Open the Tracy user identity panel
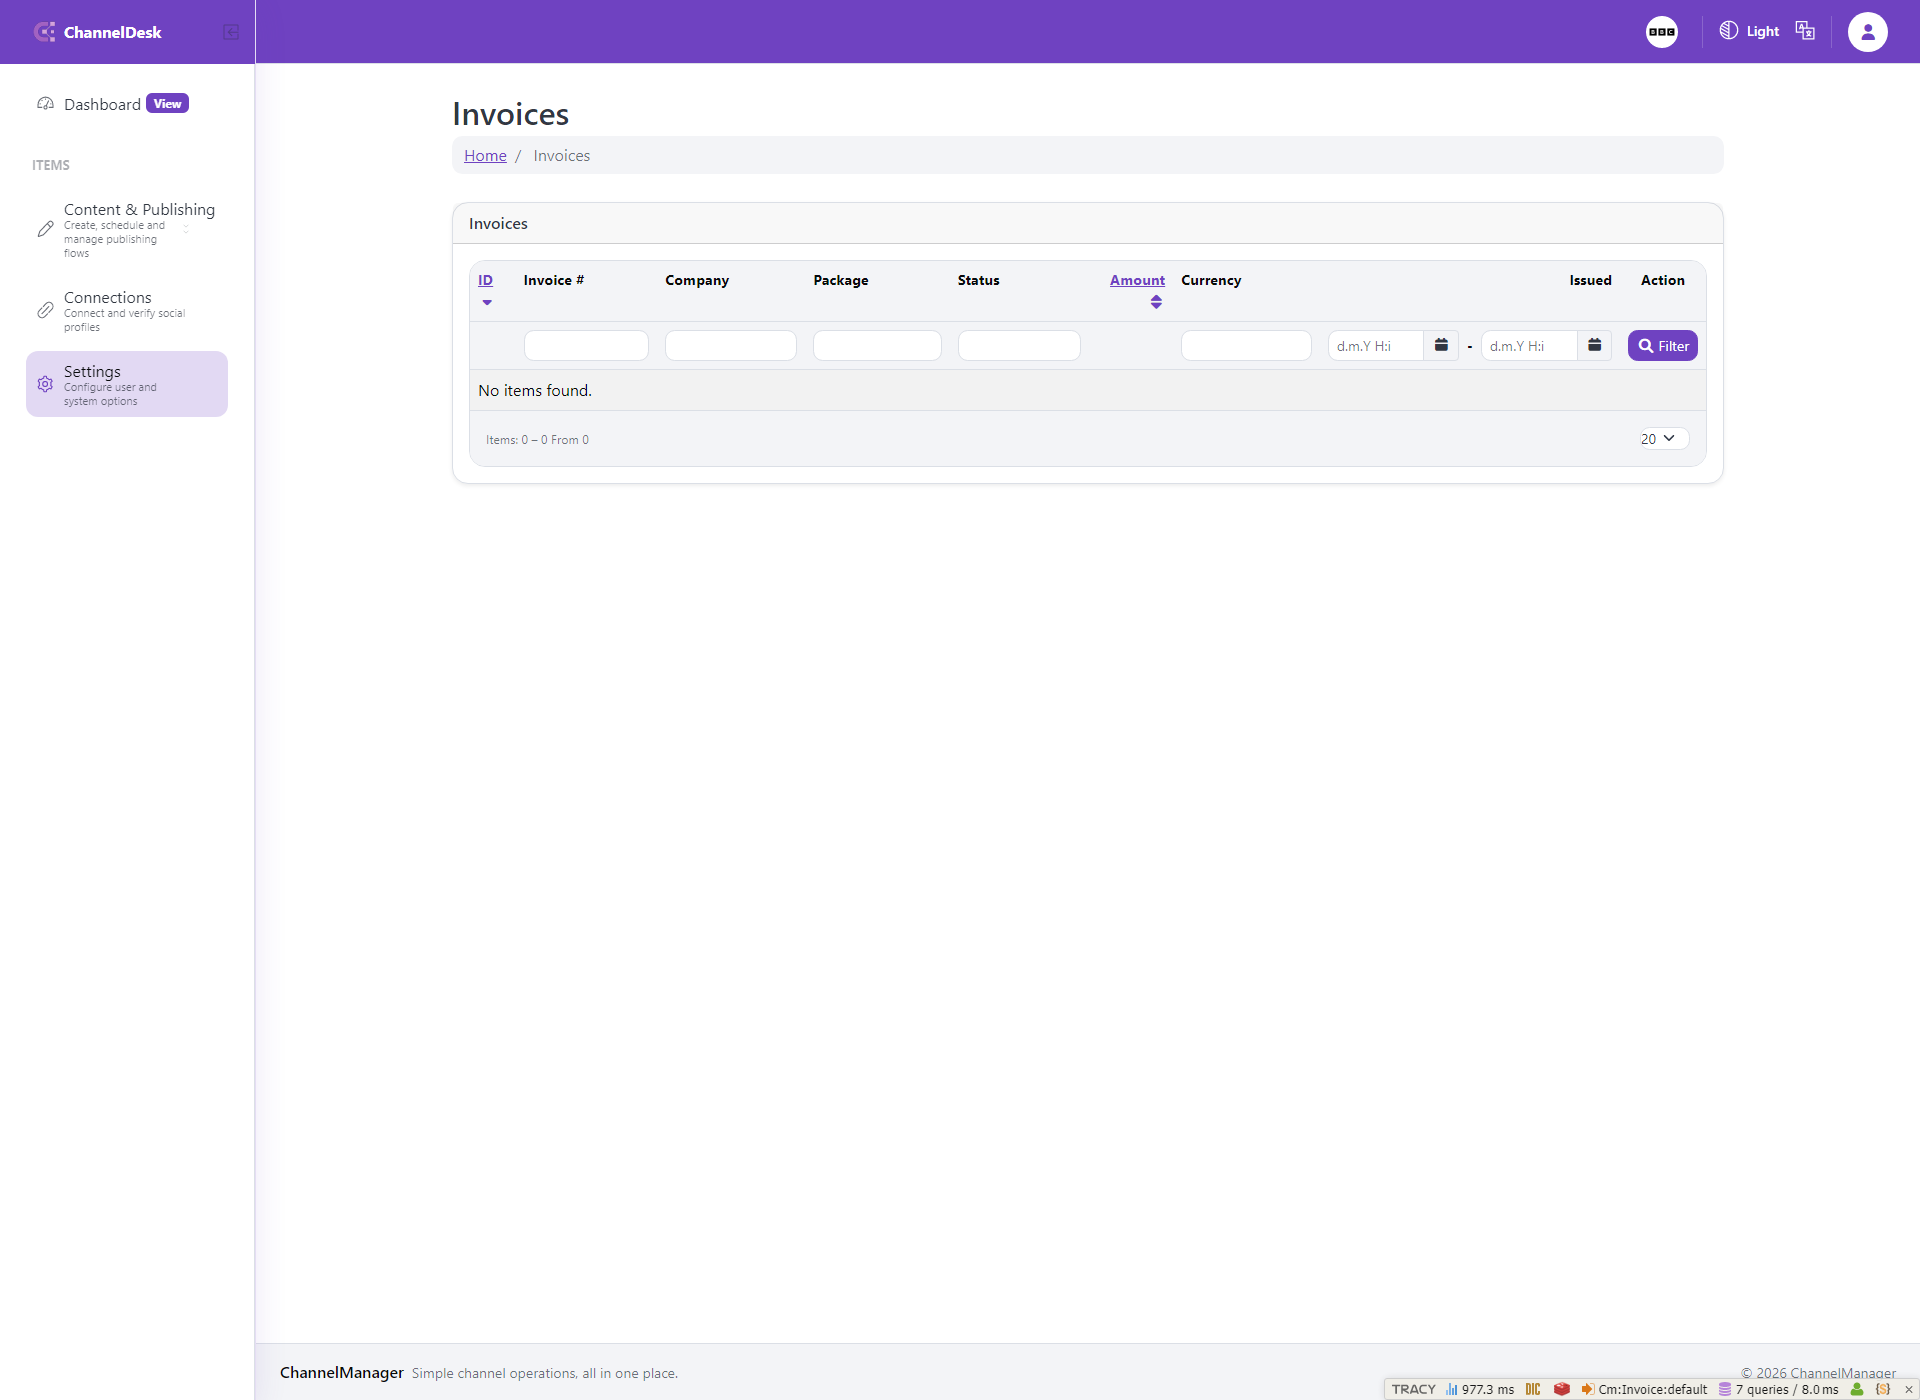 [1857, 1389]
